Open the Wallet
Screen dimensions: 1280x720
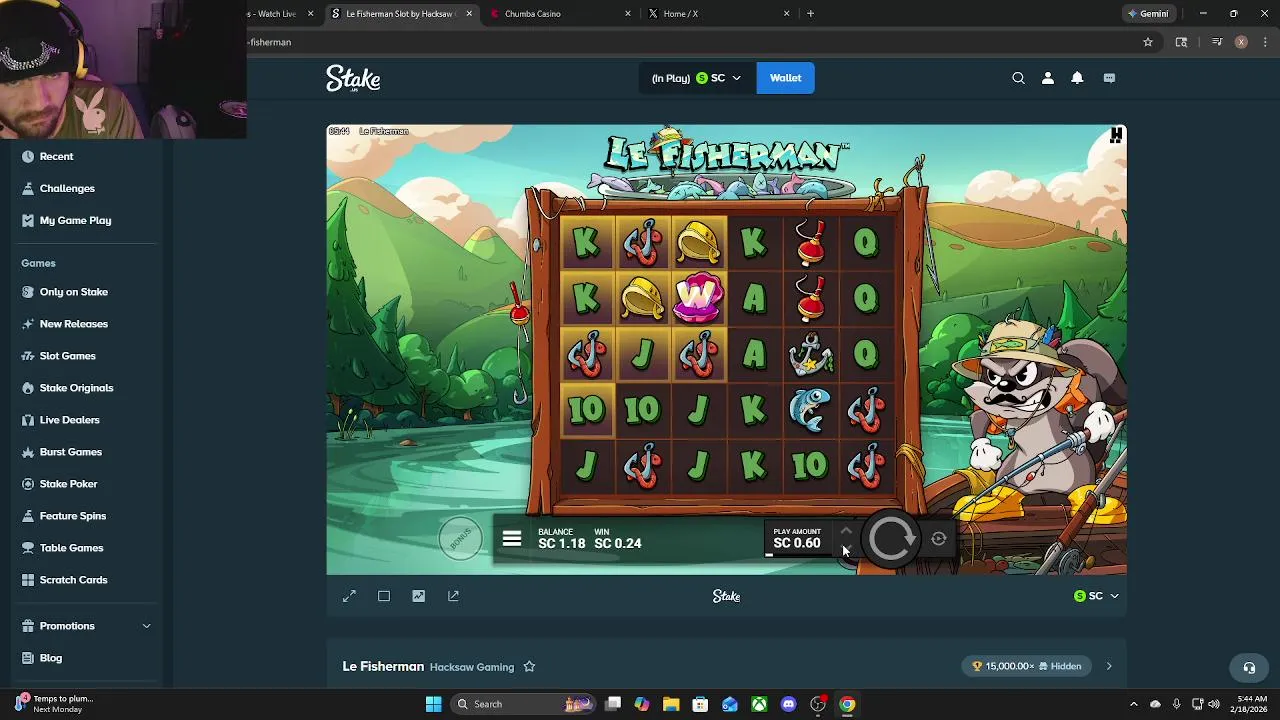(785, 78)
